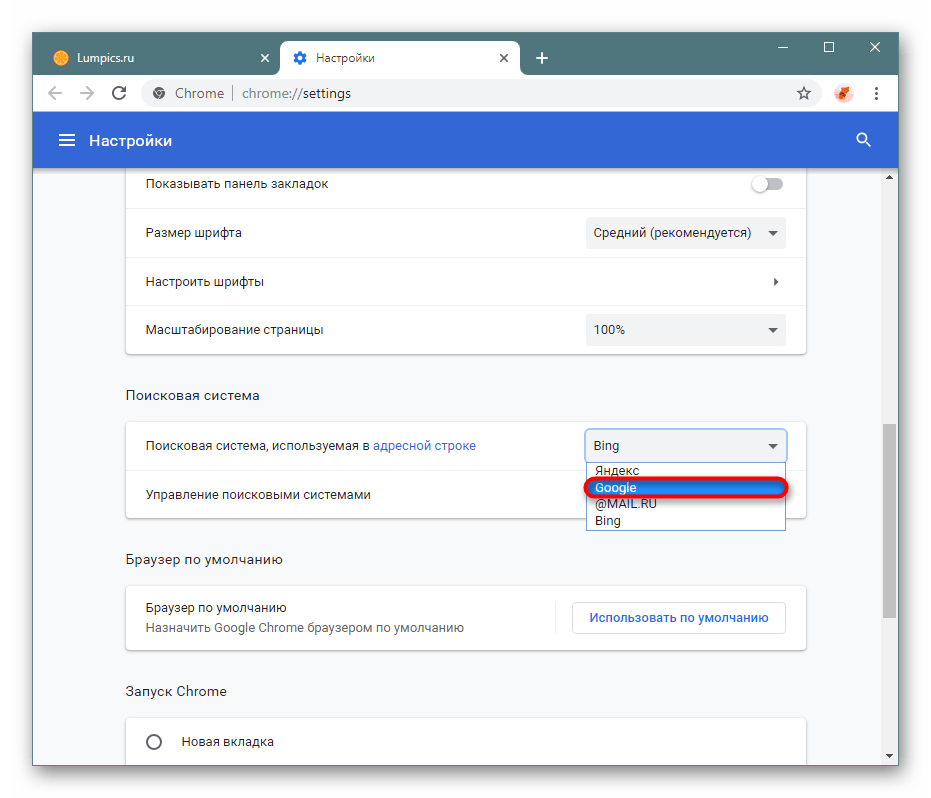The image size is (931, 798).
Task: Go back with the browser back arrow
Action: tap(55, 93)
